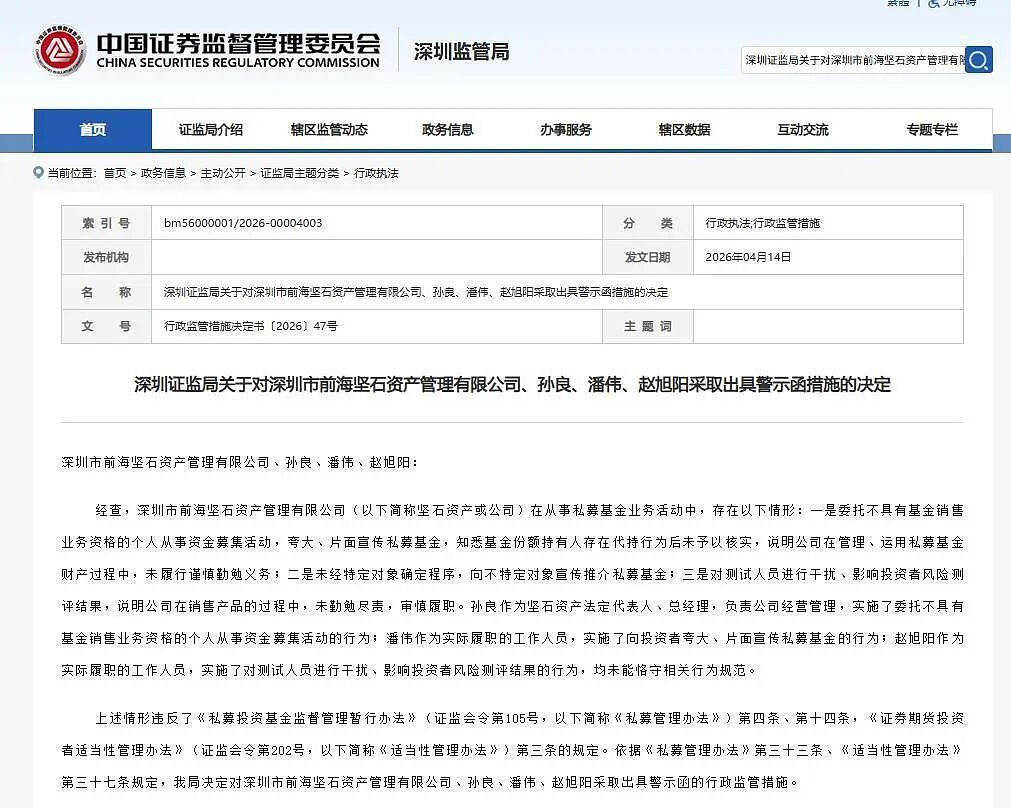This screenshot has width=1011, height=808.
Task: Open the 证监局介绍 menu
Action: click(211, 130)
